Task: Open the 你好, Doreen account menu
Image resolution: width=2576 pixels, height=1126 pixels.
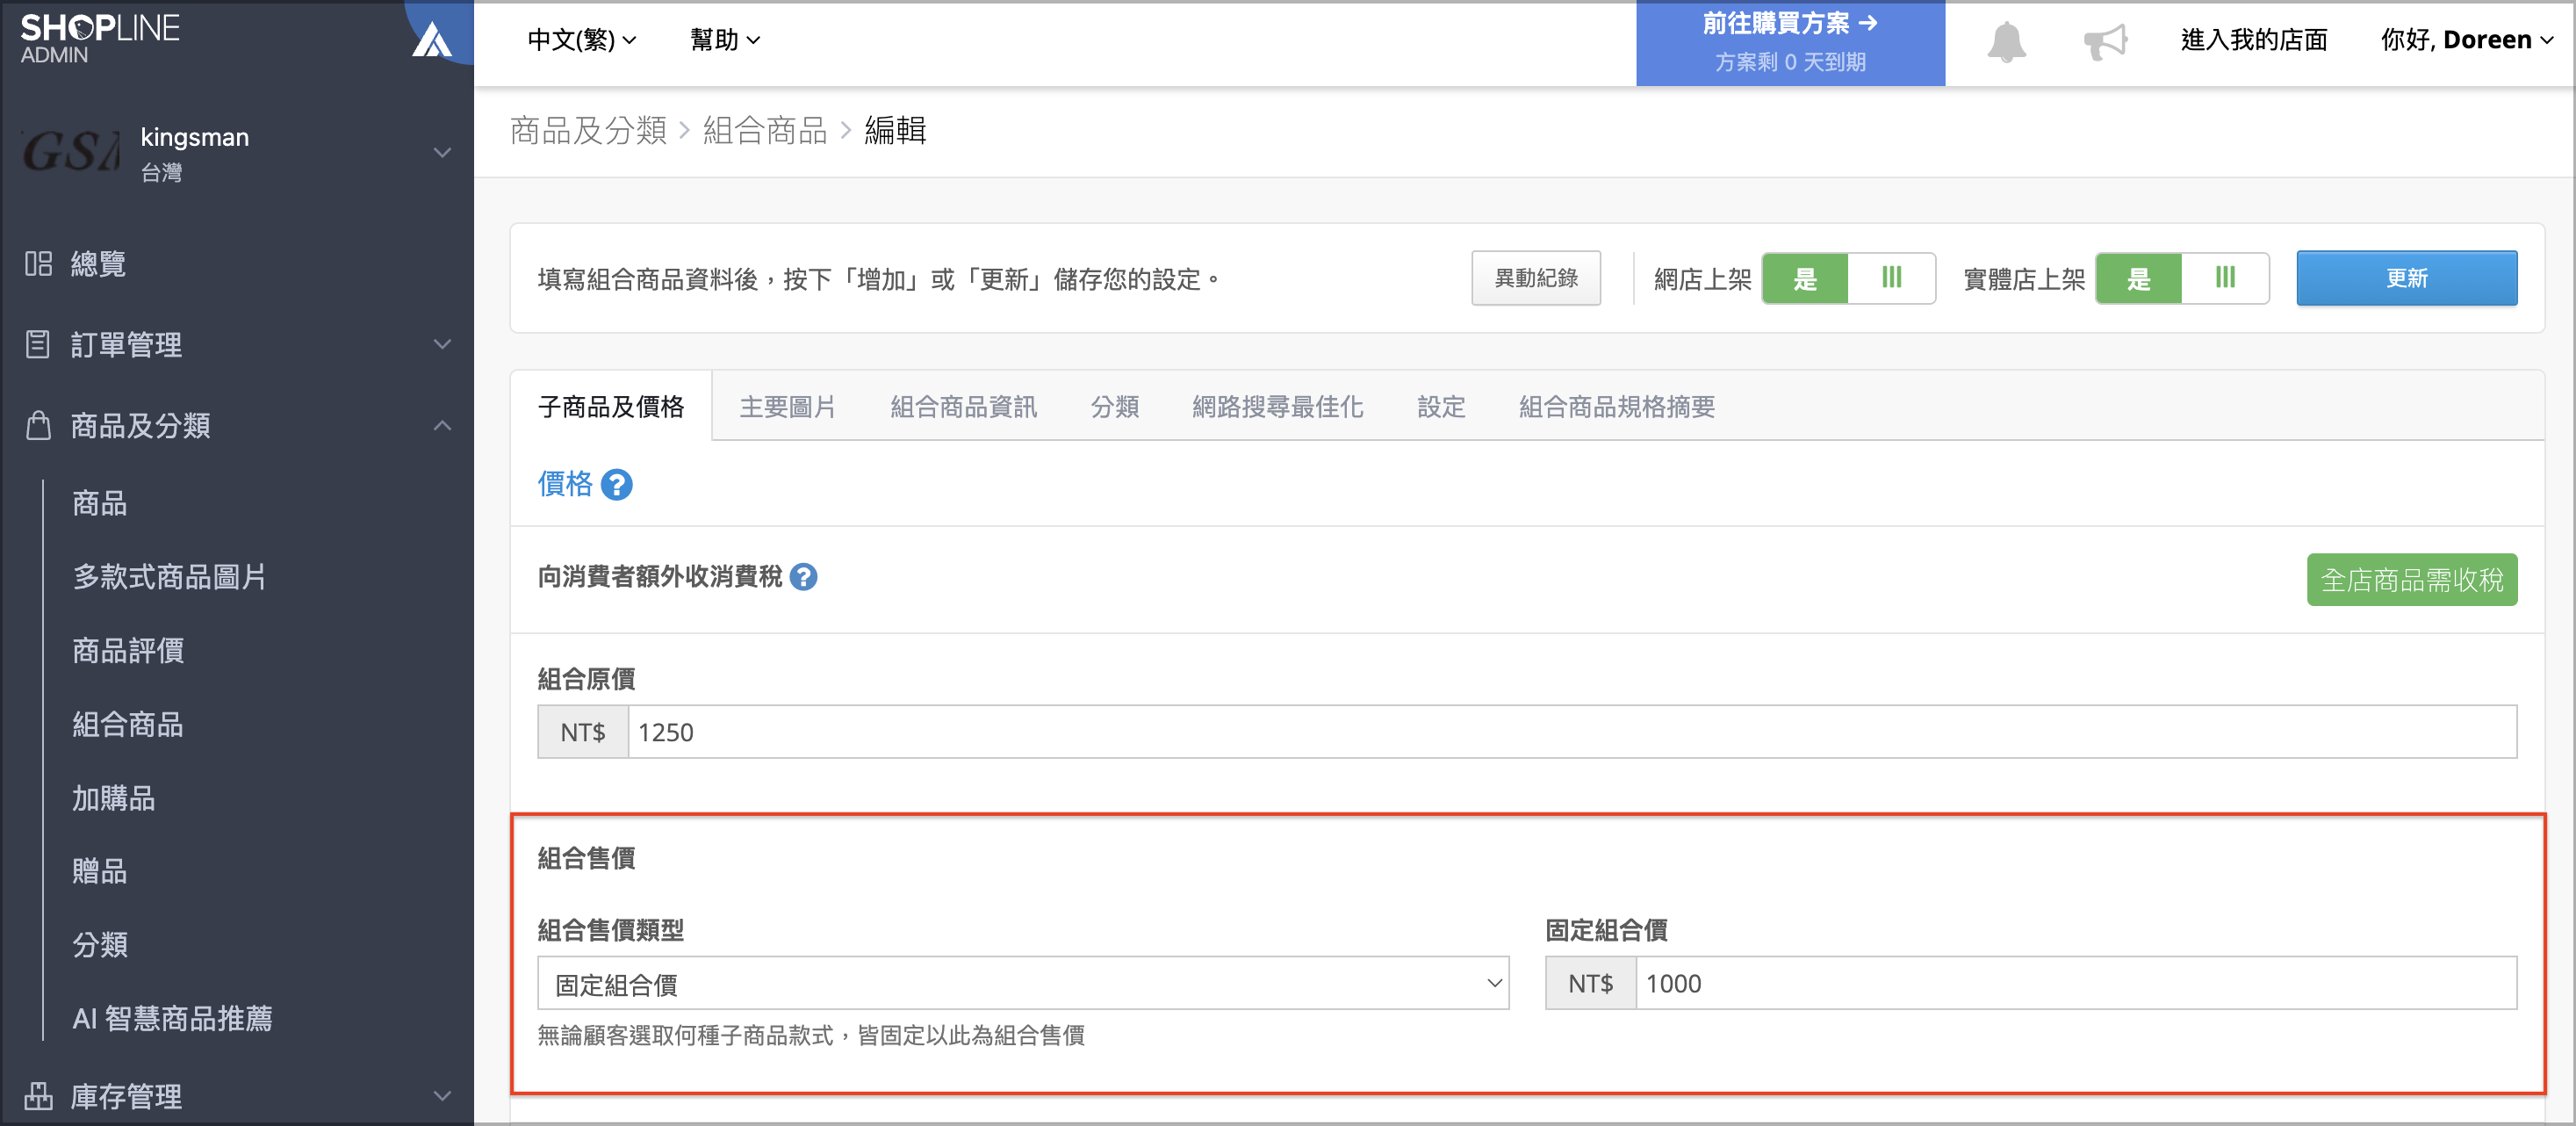Action: (x=2466, y=40)
